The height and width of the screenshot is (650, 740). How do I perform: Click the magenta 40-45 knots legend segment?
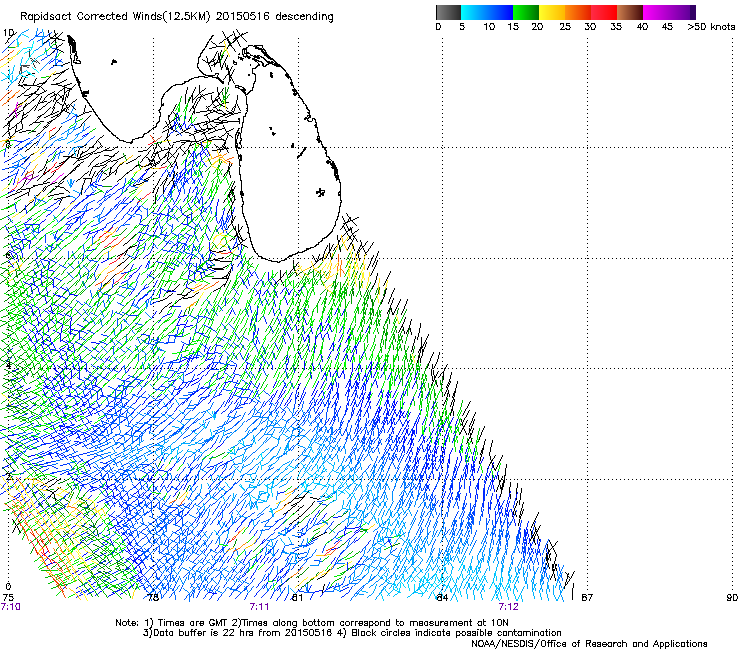click(x=656, y=12)
